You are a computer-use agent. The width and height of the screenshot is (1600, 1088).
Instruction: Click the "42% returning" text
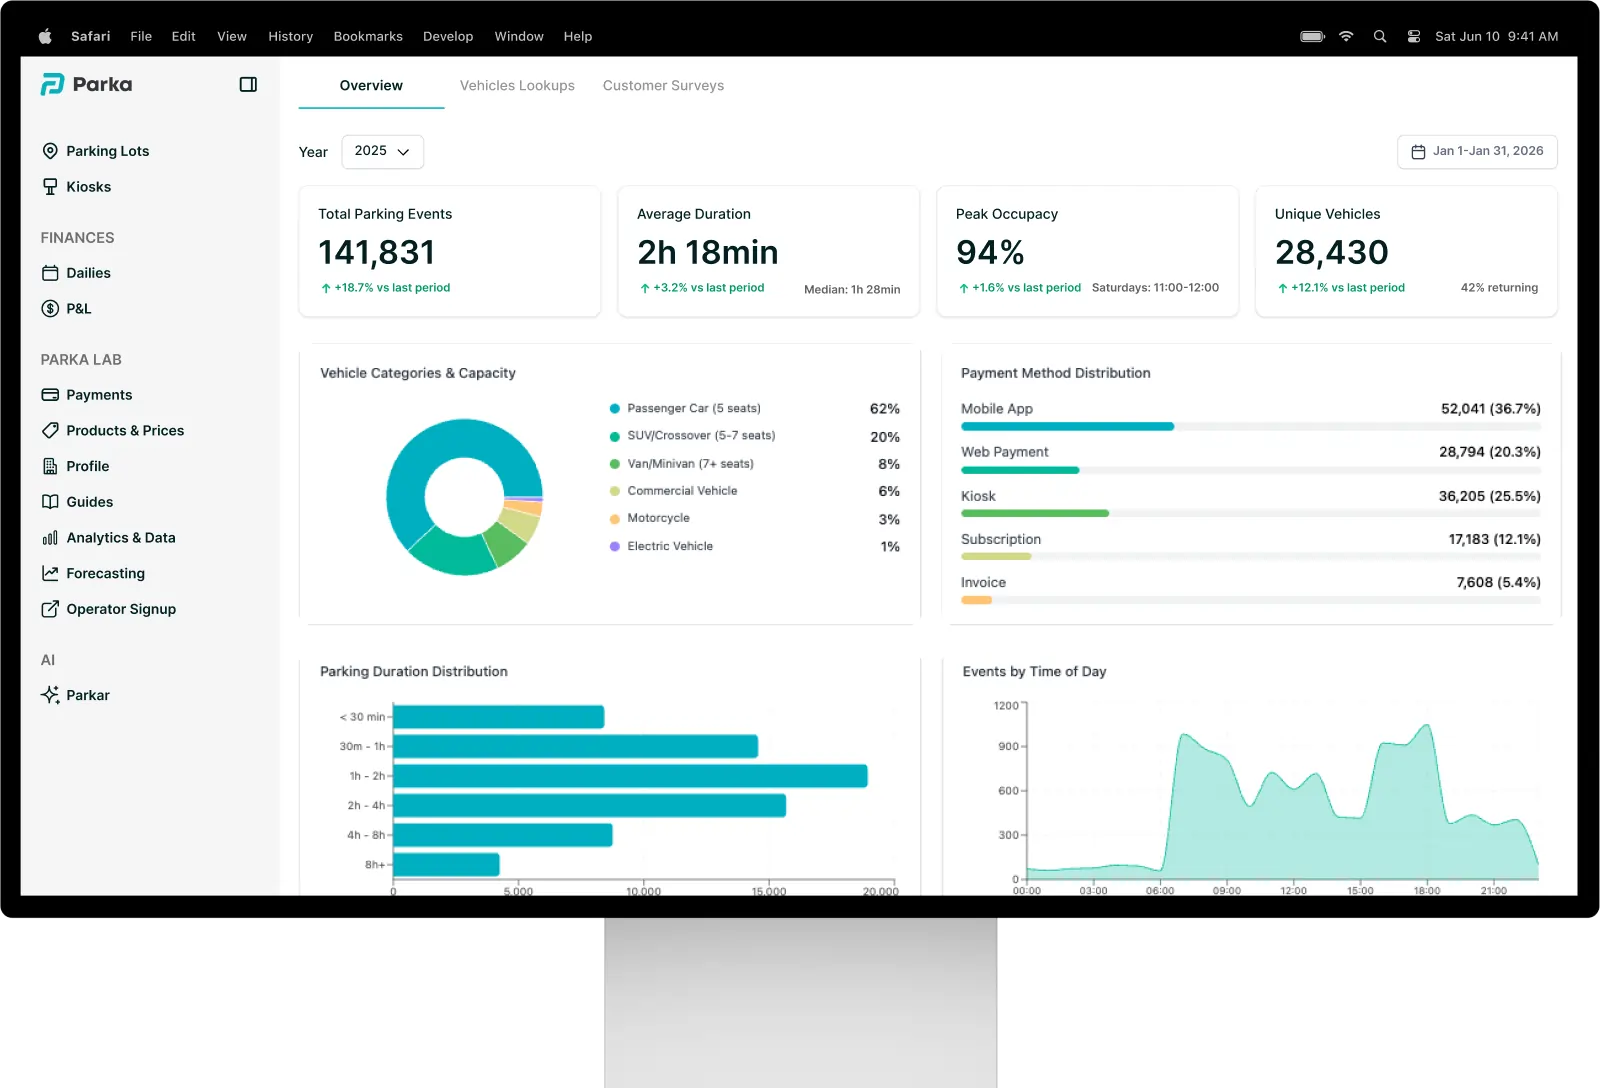click(x=1499, y=288)
